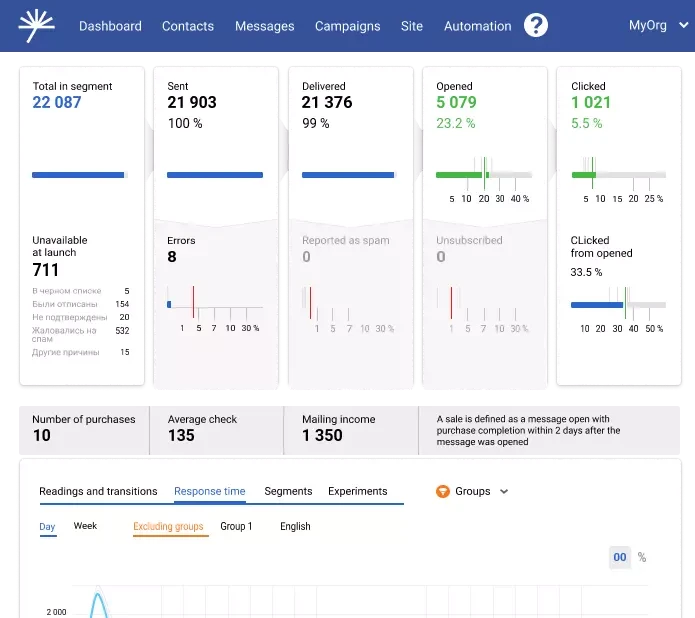Filter chart by Group 1

[236, 526]
